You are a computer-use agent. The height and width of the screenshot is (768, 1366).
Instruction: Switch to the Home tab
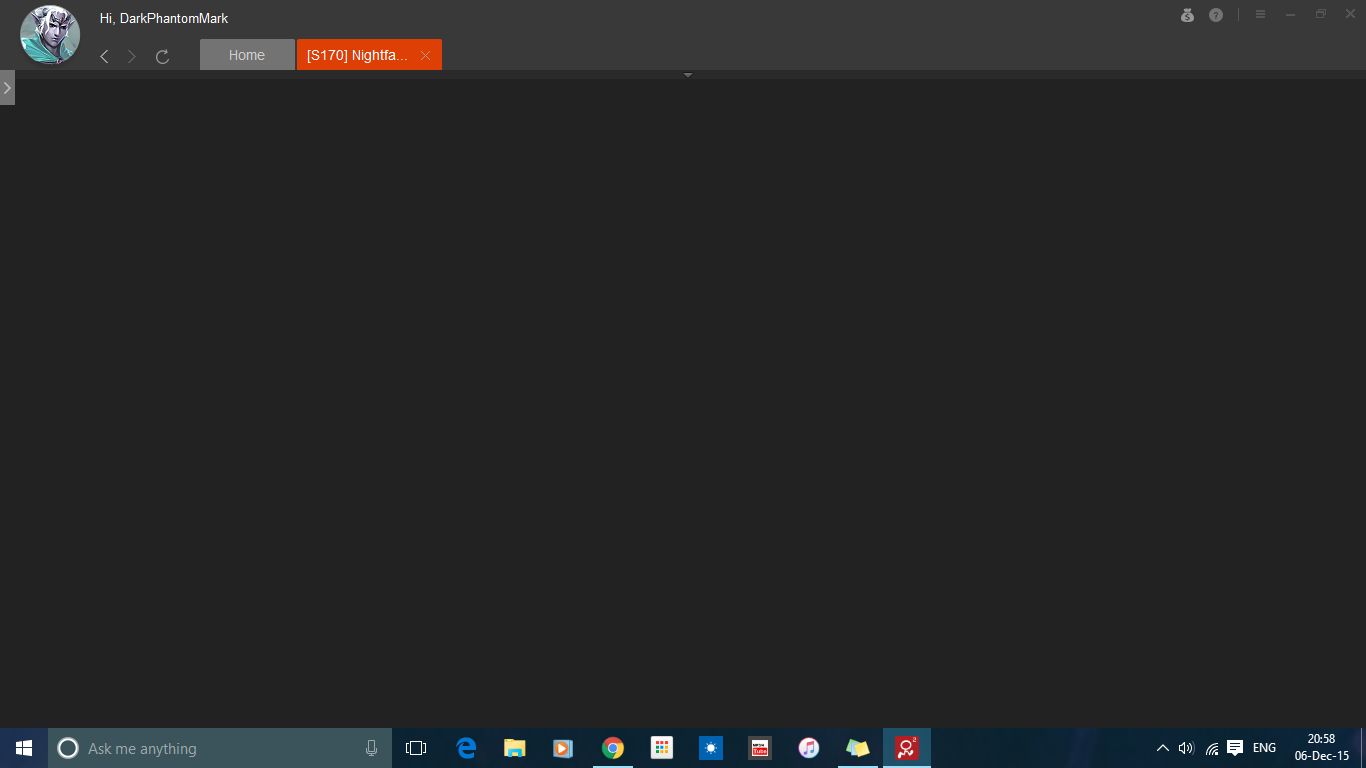[x=247, y=55]
